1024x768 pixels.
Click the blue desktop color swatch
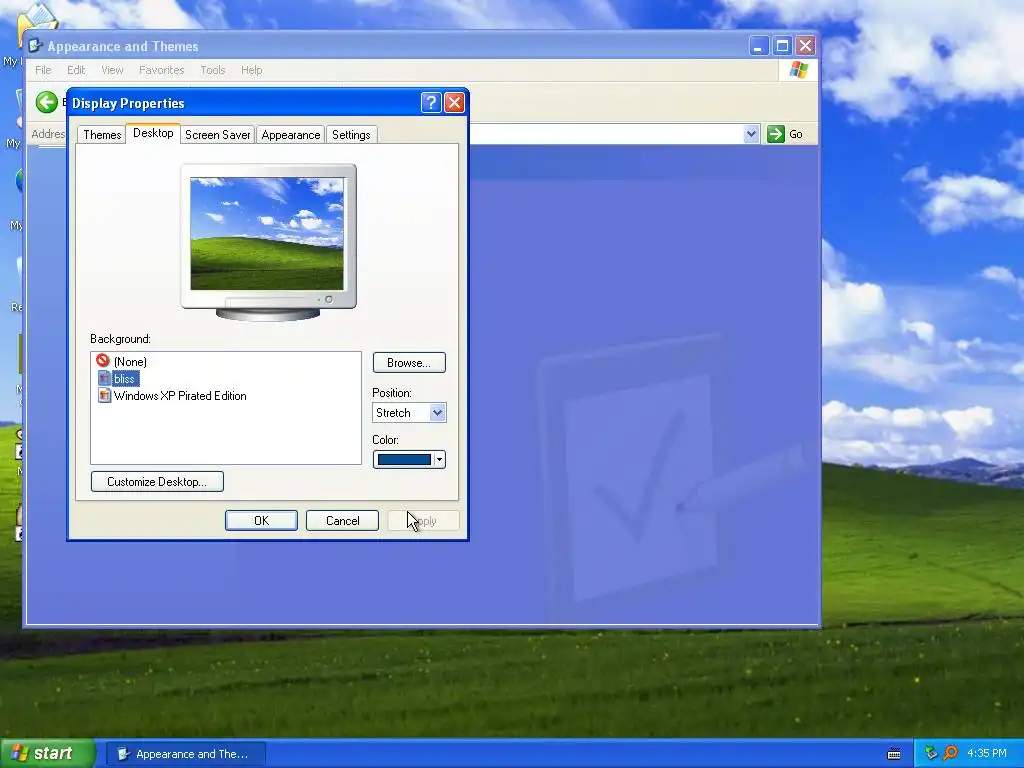(x=404, y=460)
